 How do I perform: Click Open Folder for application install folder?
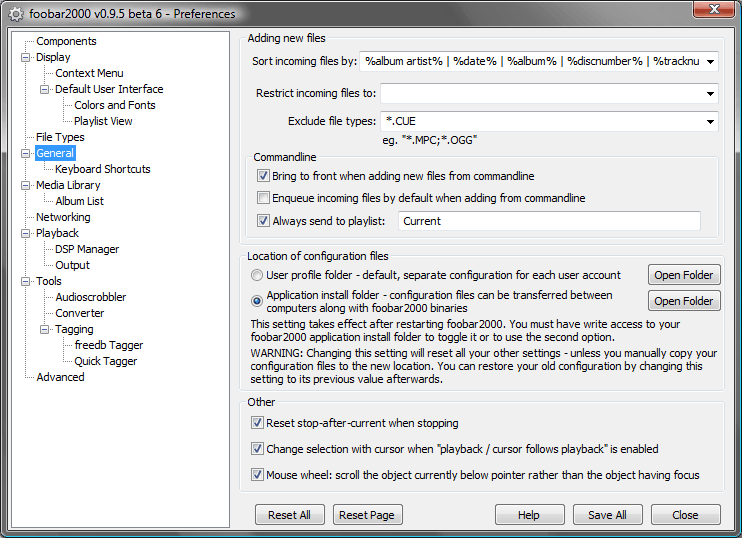tap(683, 301)
